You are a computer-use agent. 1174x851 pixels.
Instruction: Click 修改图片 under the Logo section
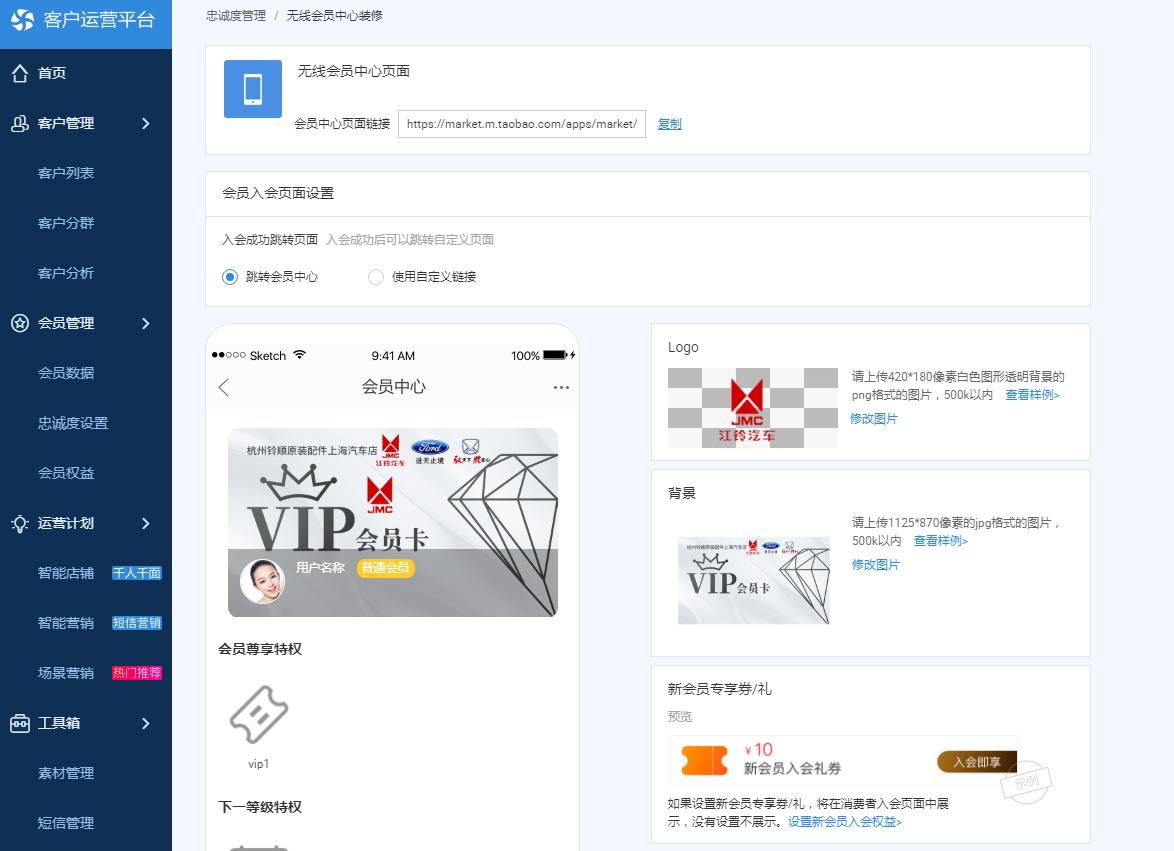876,419
